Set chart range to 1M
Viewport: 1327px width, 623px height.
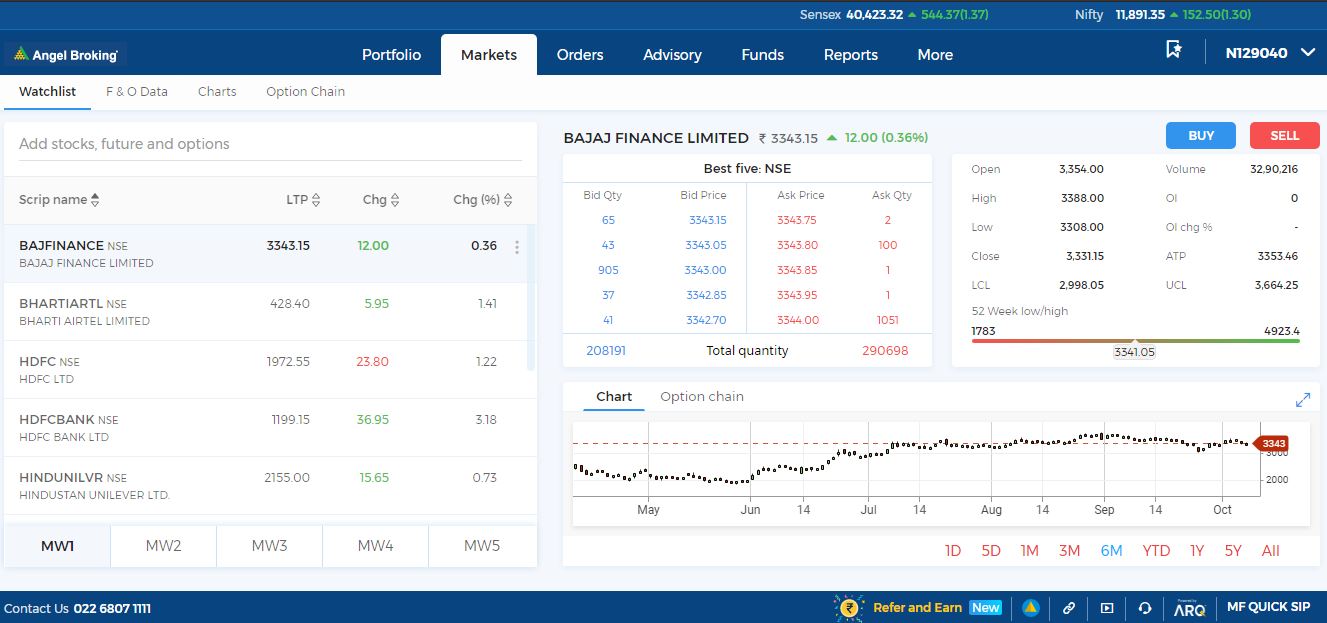(1029, 551)
